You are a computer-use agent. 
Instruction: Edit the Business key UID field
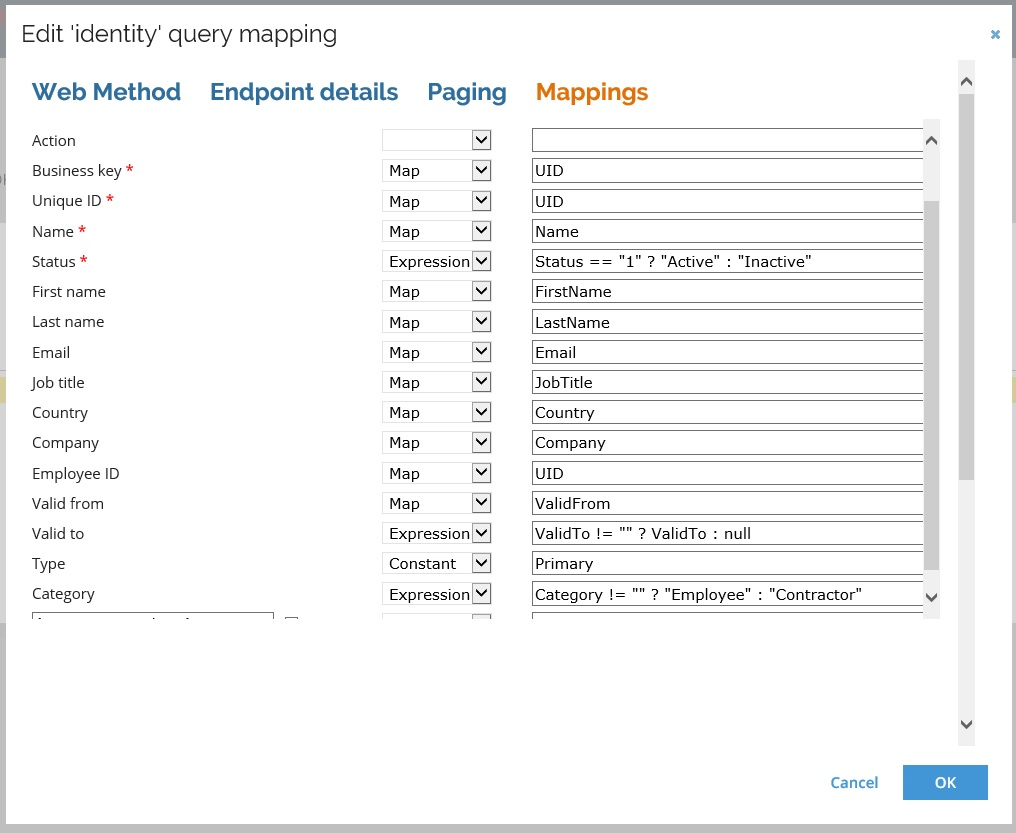click(x=727, y=170)
